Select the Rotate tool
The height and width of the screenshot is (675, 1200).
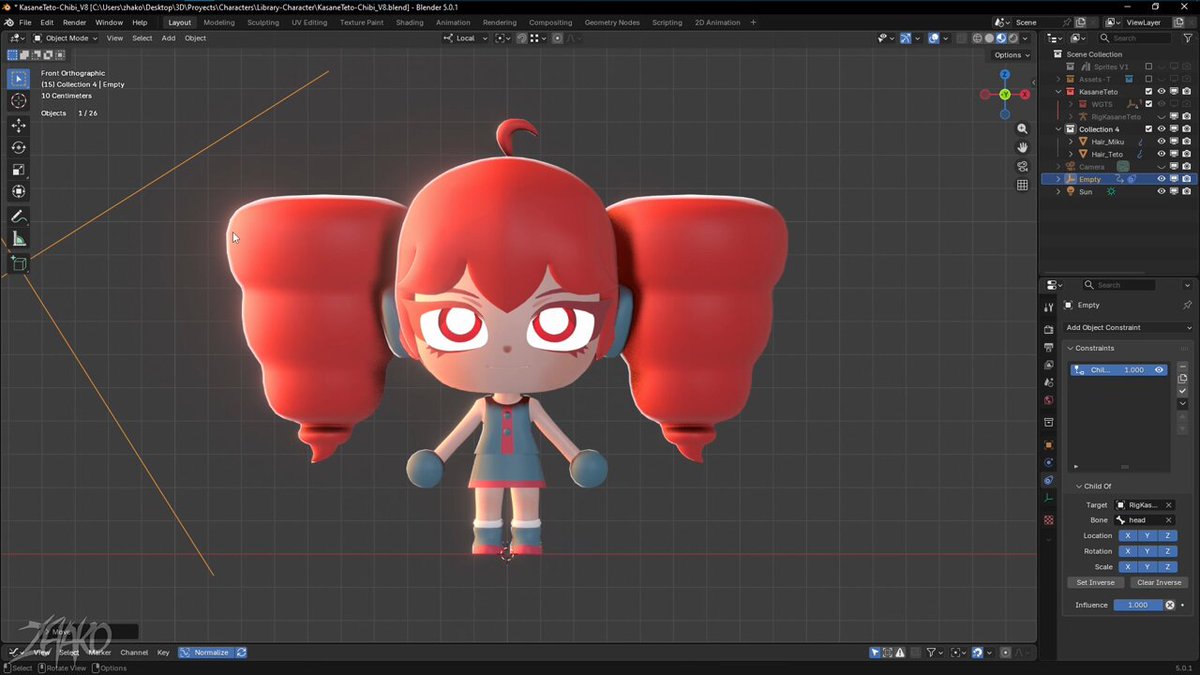[18, 147]
